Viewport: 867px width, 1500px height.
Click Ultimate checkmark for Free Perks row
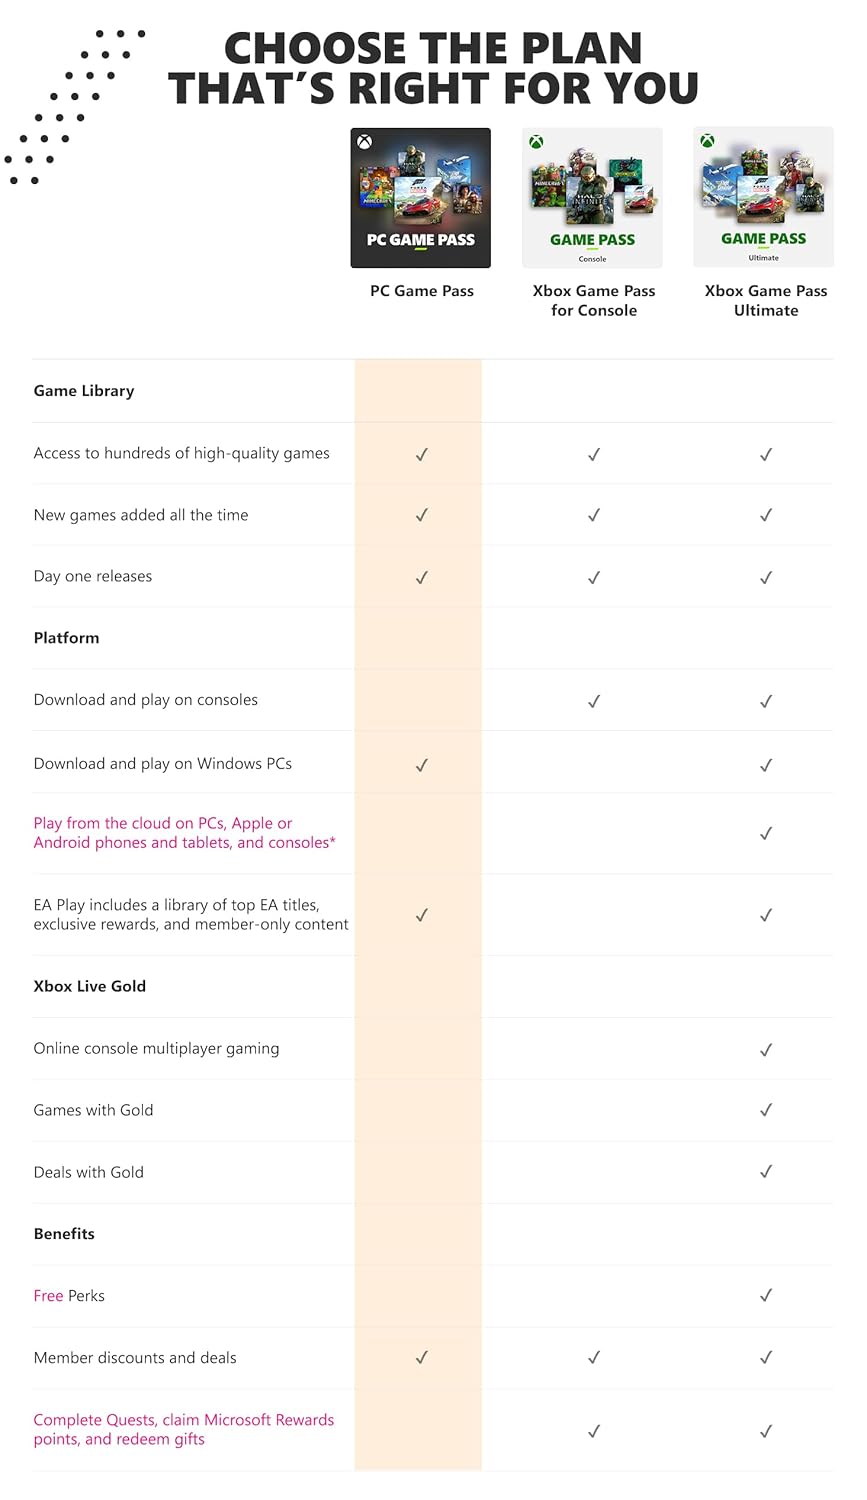tap(766, 1296)
